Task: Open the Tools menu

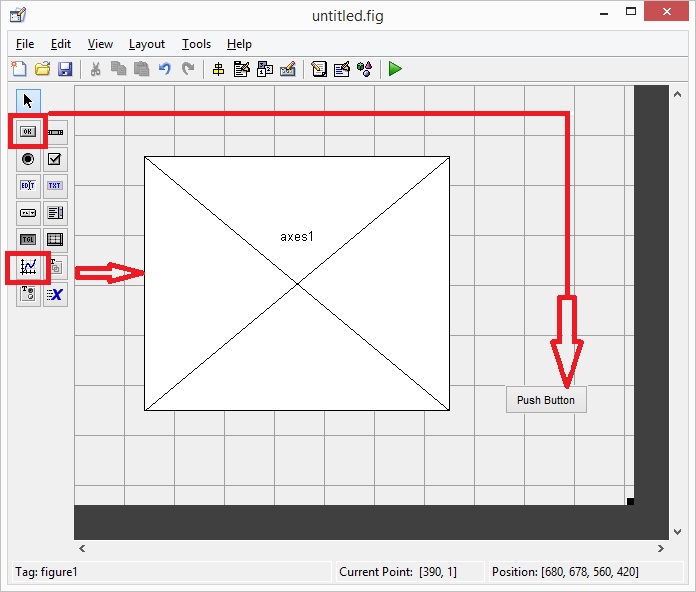Action: (196, 44)
